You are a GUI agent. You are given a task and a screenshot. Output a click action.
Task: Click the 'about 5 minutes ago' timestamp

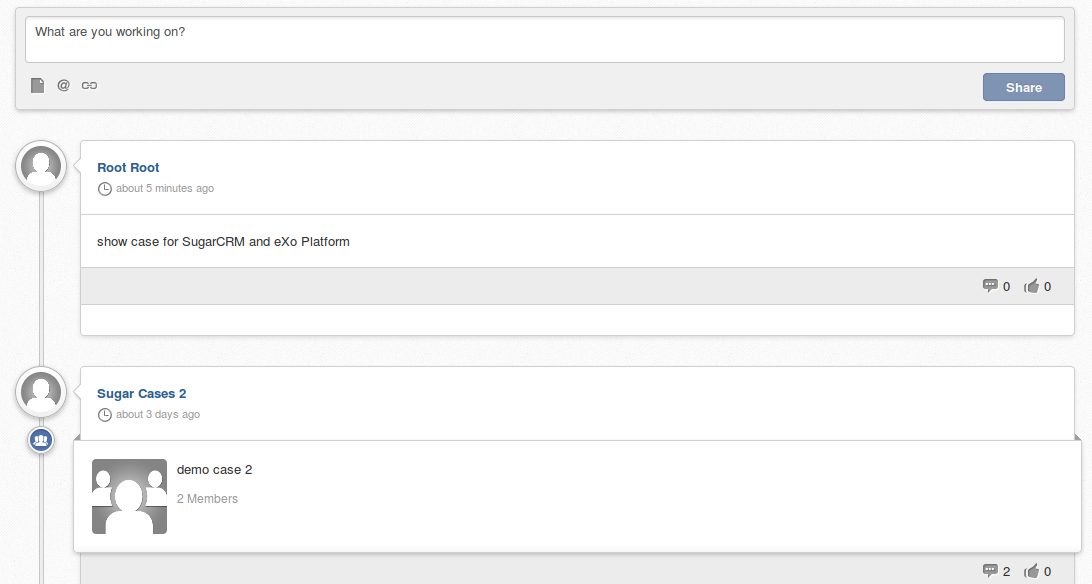tap(165, 189)
